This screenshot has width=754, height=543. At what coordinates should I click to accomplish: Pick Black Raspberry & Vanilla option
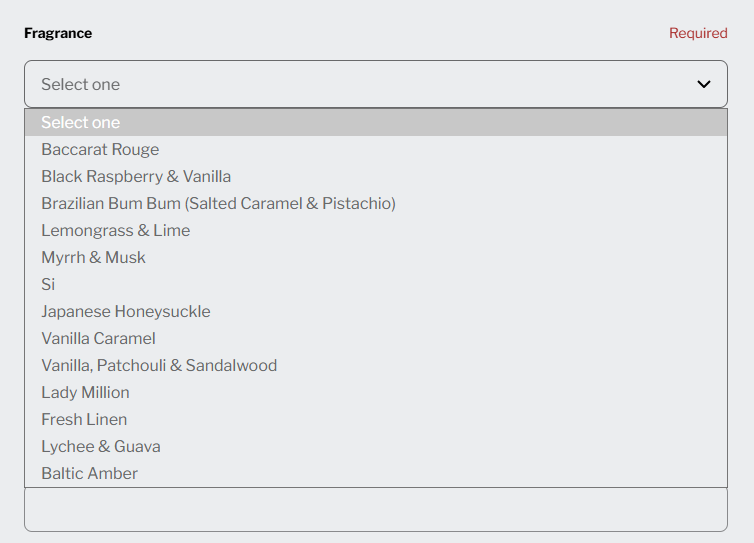(136, 176)
